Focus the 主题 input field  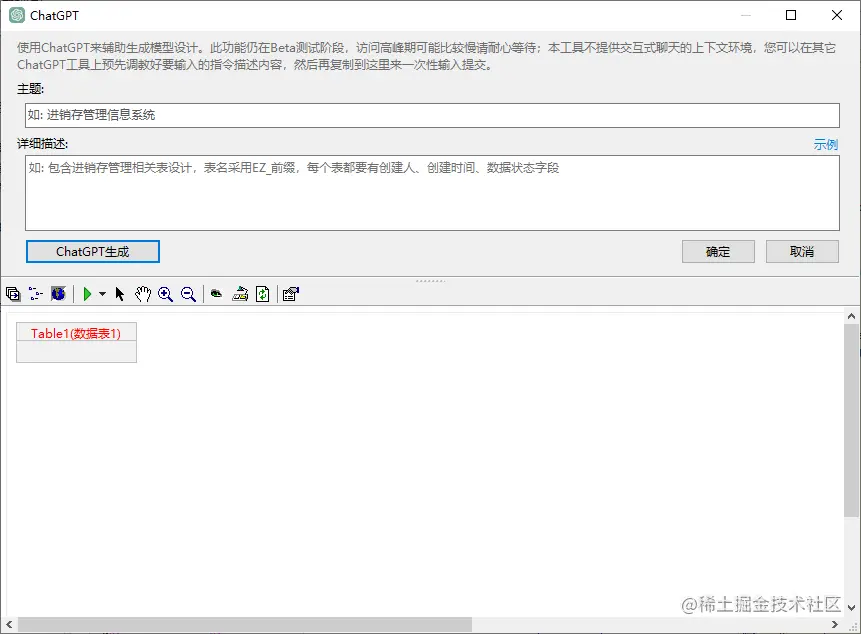432,115
